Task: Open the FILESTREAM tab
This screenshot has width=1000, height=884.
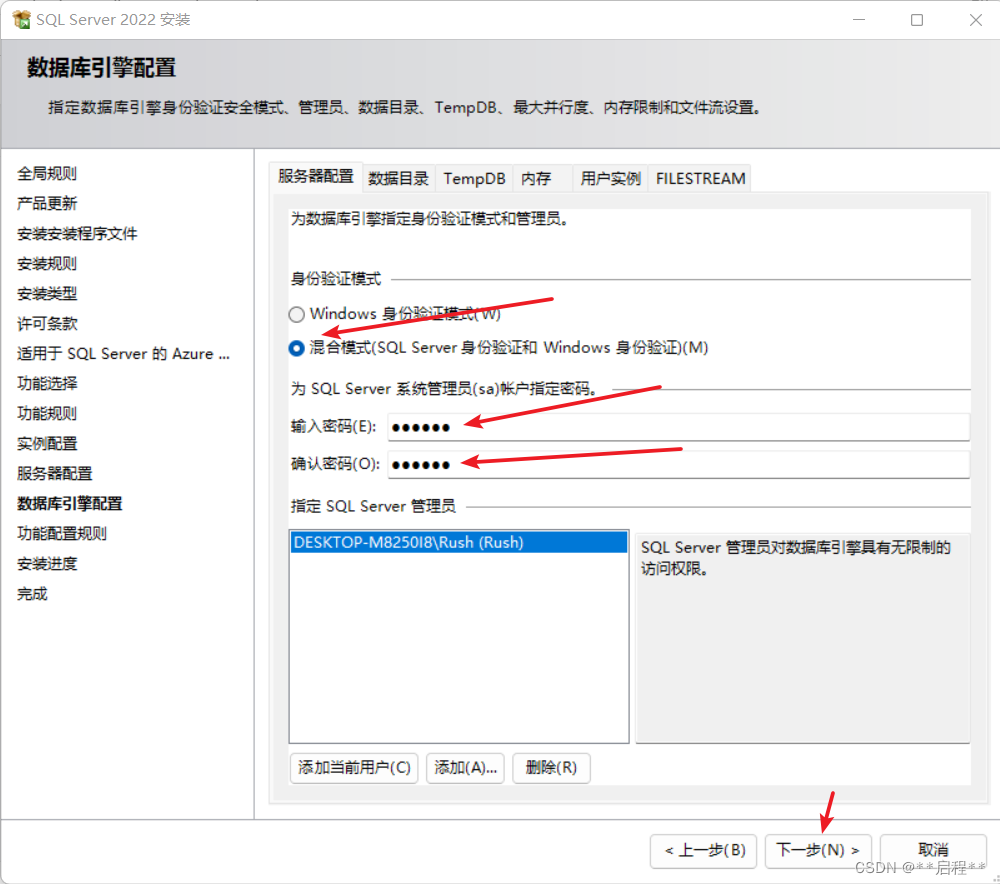Action: point(700,179)
